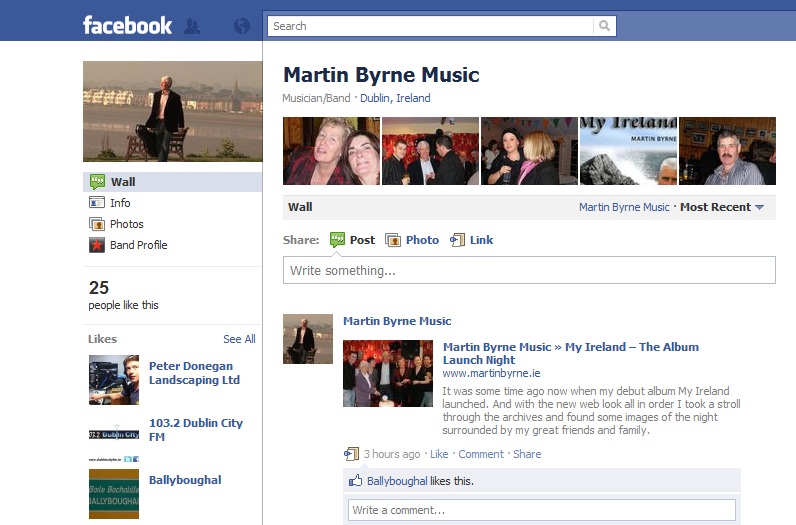Click the Write a comment field
796x525 pixels.
pyautogui.click(x=542, y=510)
